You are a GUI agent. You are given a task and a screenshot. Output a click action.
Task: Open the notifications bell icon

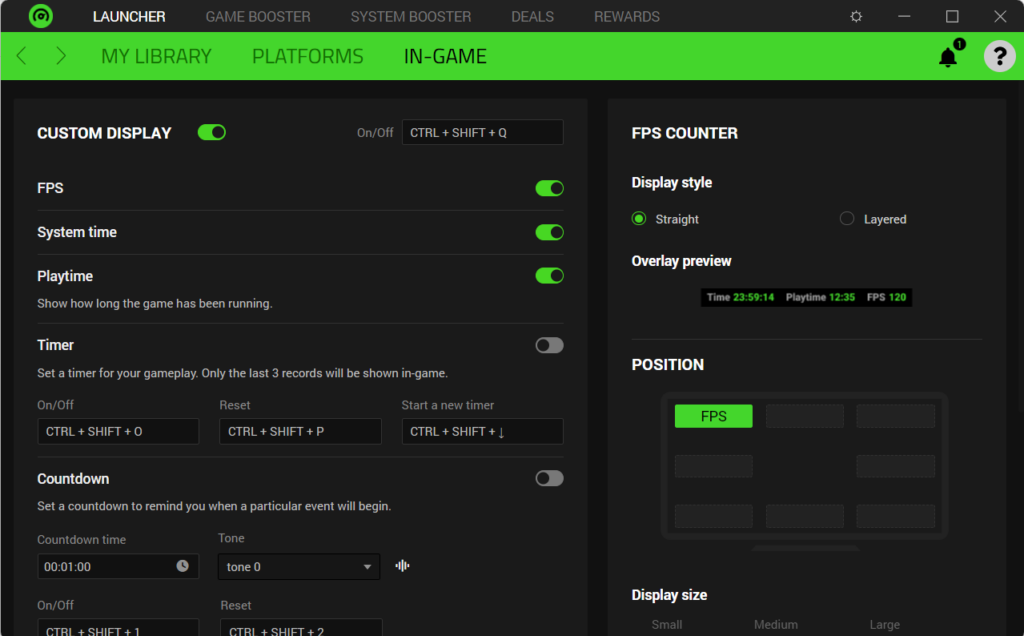[948, 57]
